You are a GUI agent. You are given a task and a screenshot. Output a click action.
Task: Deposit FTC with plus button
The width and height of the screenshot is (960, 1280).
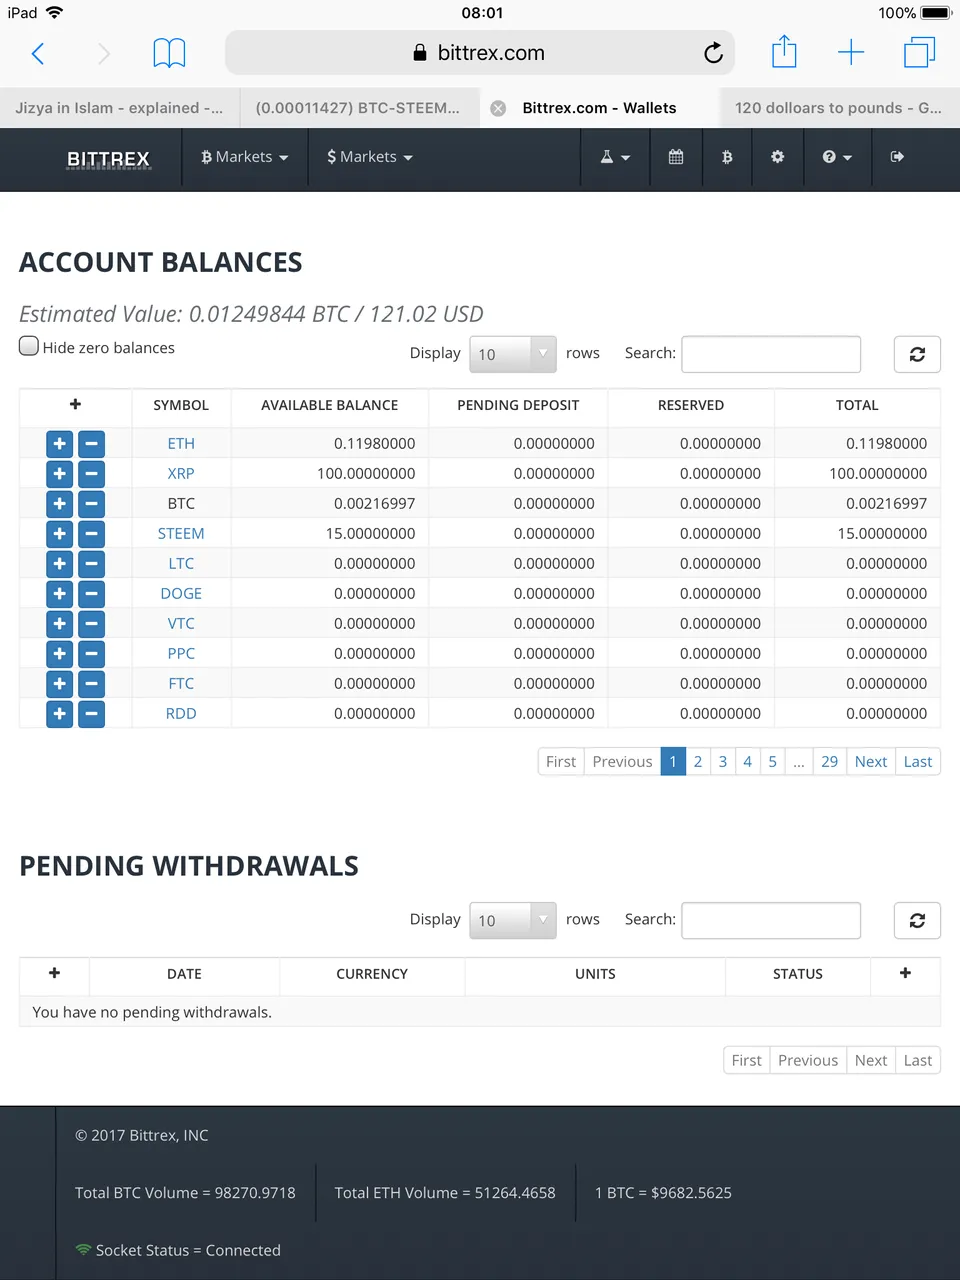tap(60, 684)
